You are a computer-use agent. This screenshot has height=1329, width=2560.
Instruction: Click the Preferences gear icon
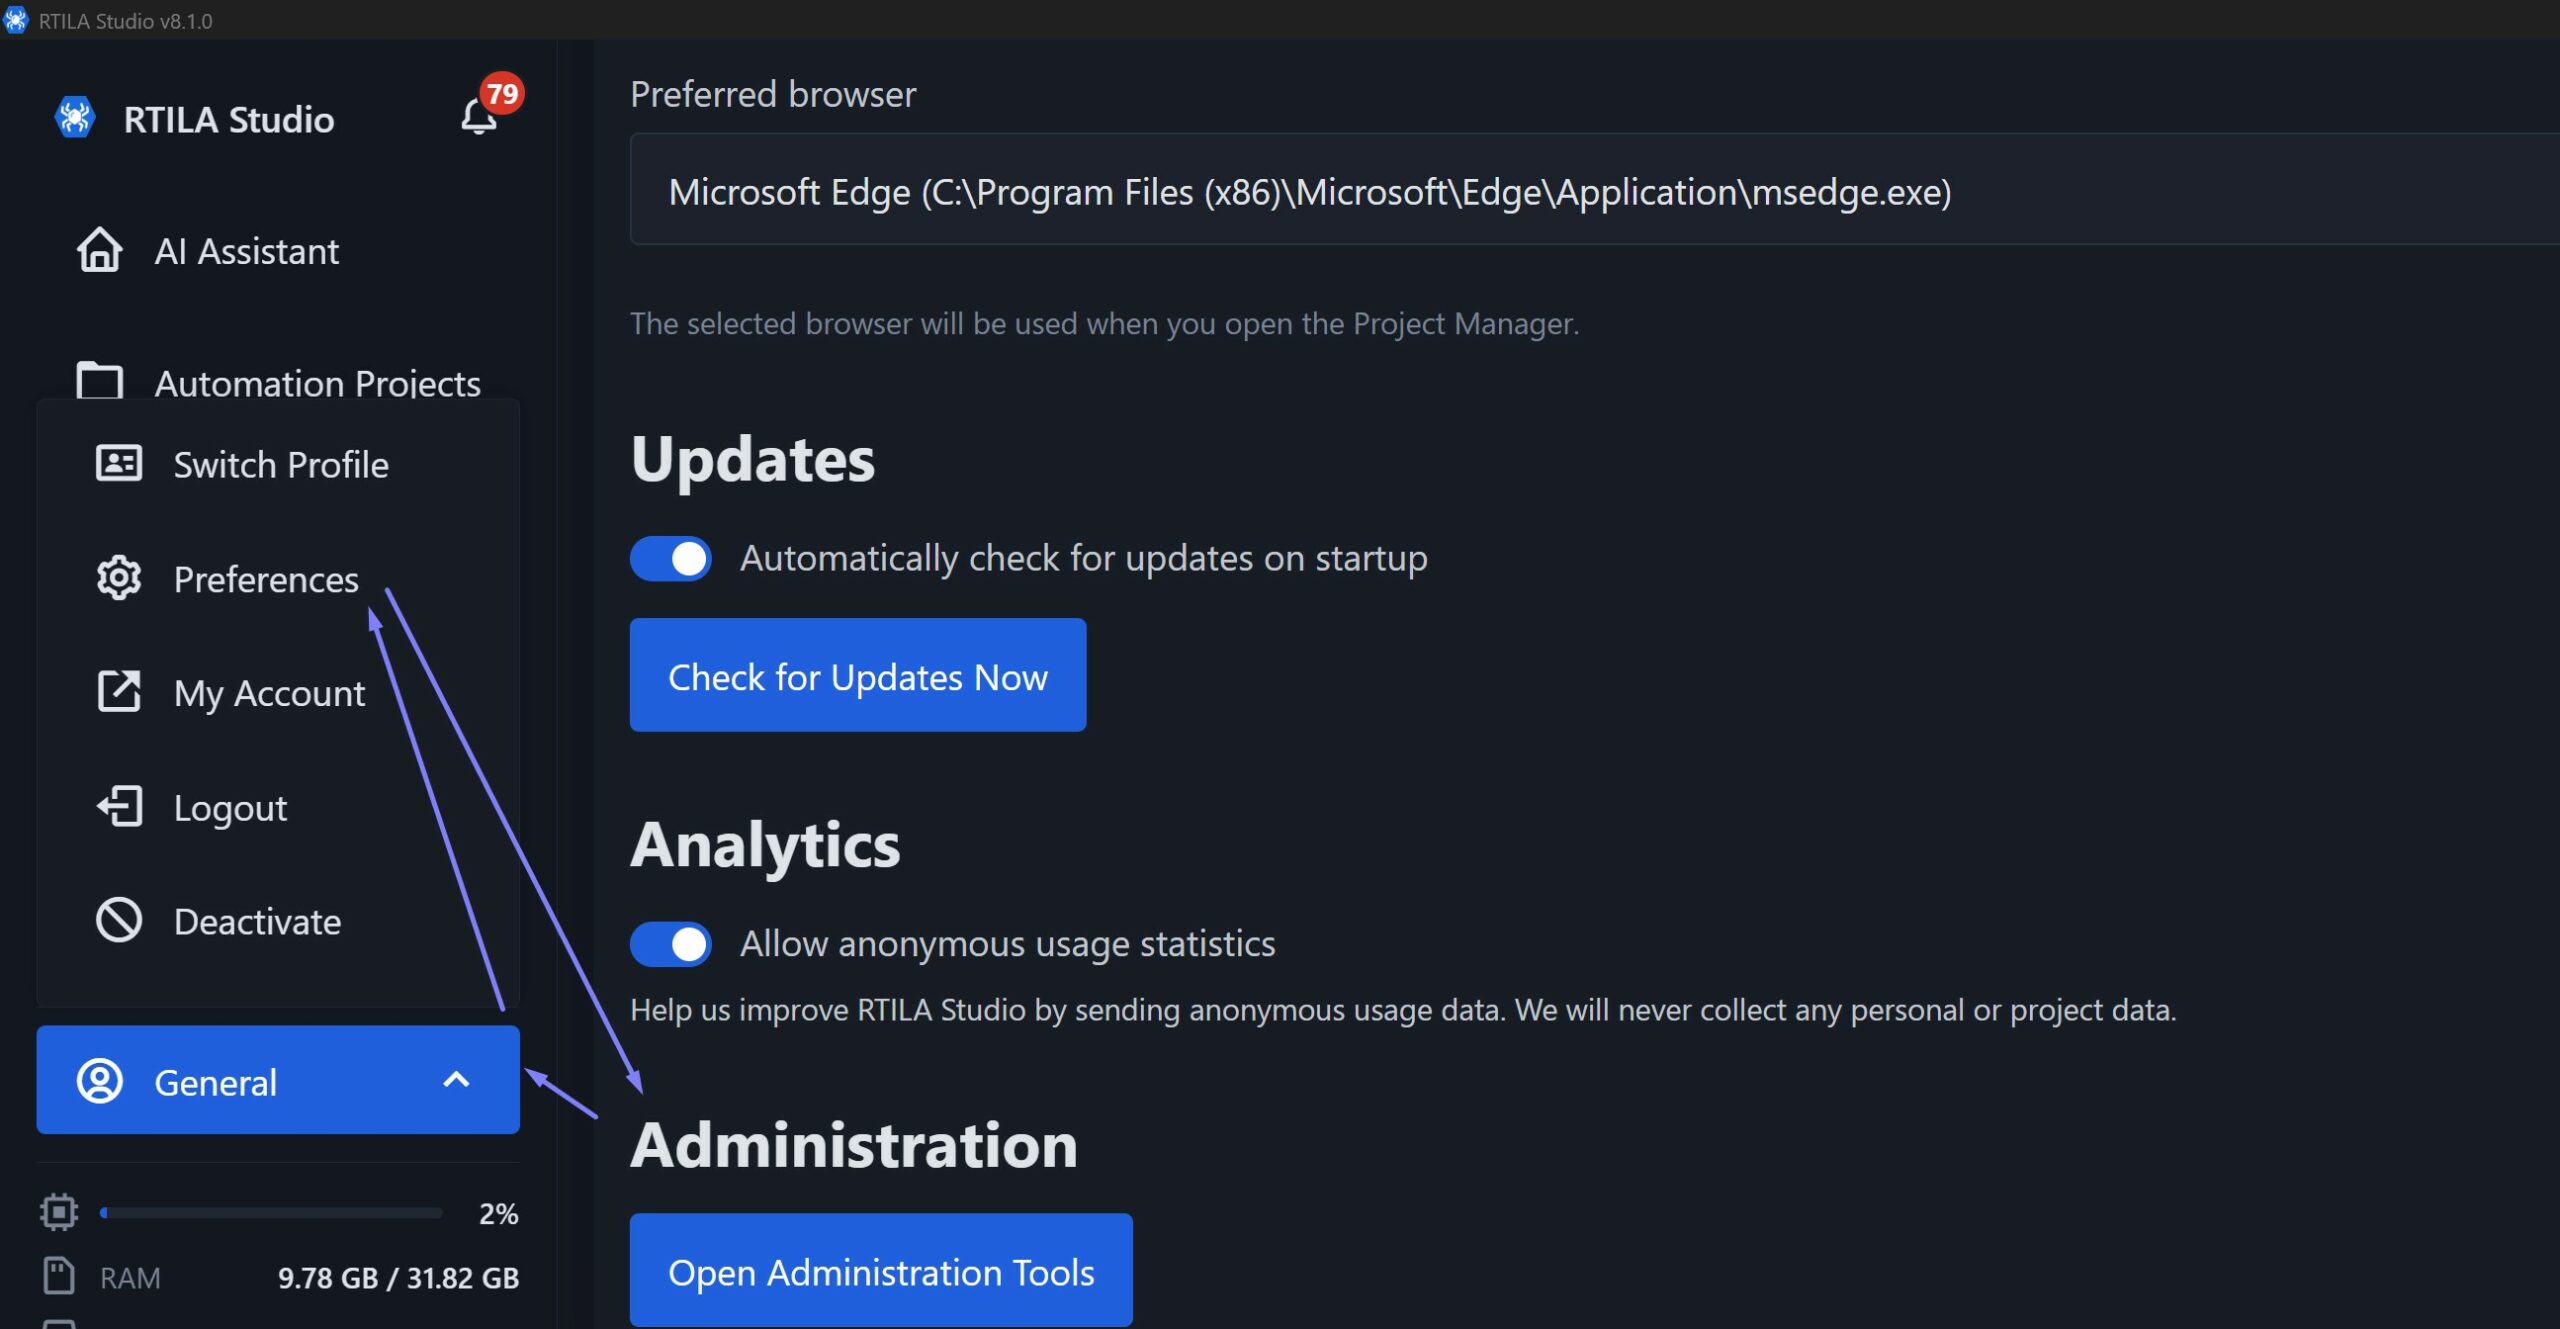[x=118, y=578]
